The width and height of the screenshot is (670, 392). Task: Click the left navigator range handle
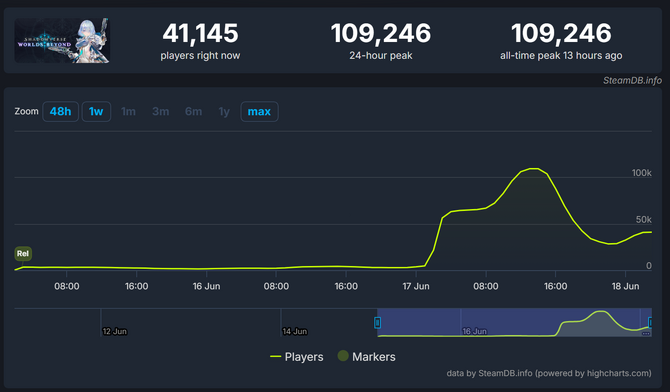[x=377, y=322]
